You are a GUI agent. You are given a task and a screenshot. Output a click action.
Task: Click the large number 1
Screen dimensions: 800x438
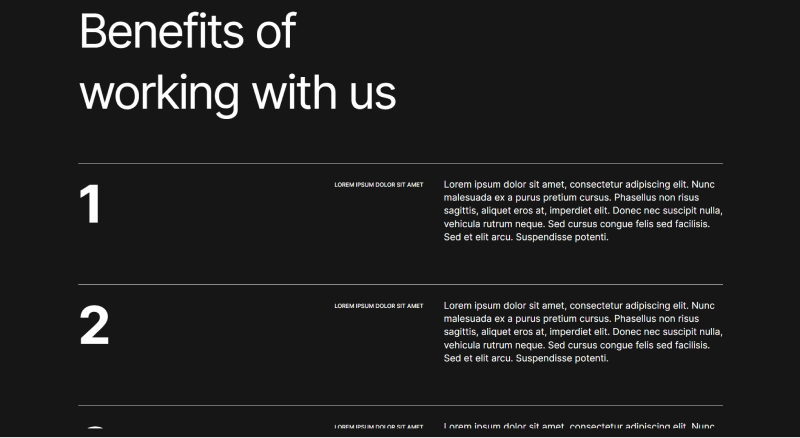(91, 205)
